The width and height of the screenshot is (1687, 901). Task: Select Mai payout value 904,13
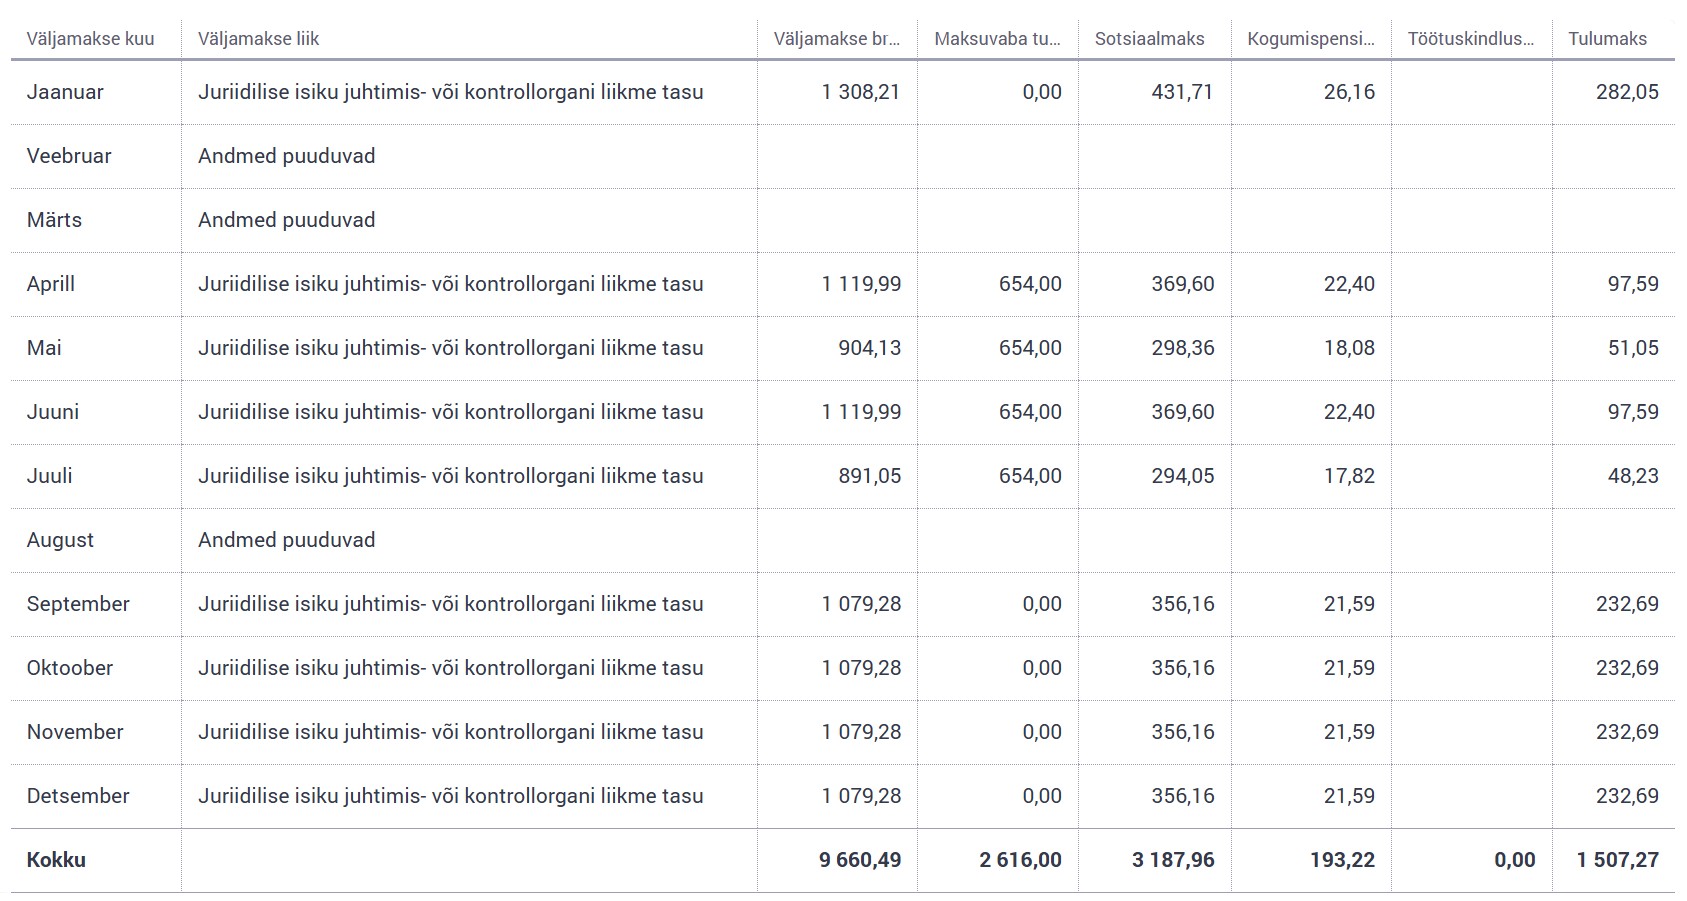click(869, 348)
